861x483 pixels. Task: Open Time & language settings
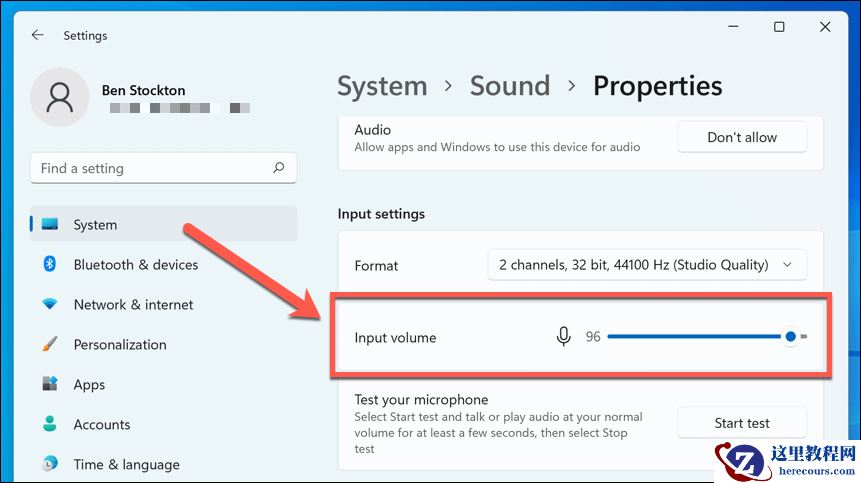[x=126, y=464]
